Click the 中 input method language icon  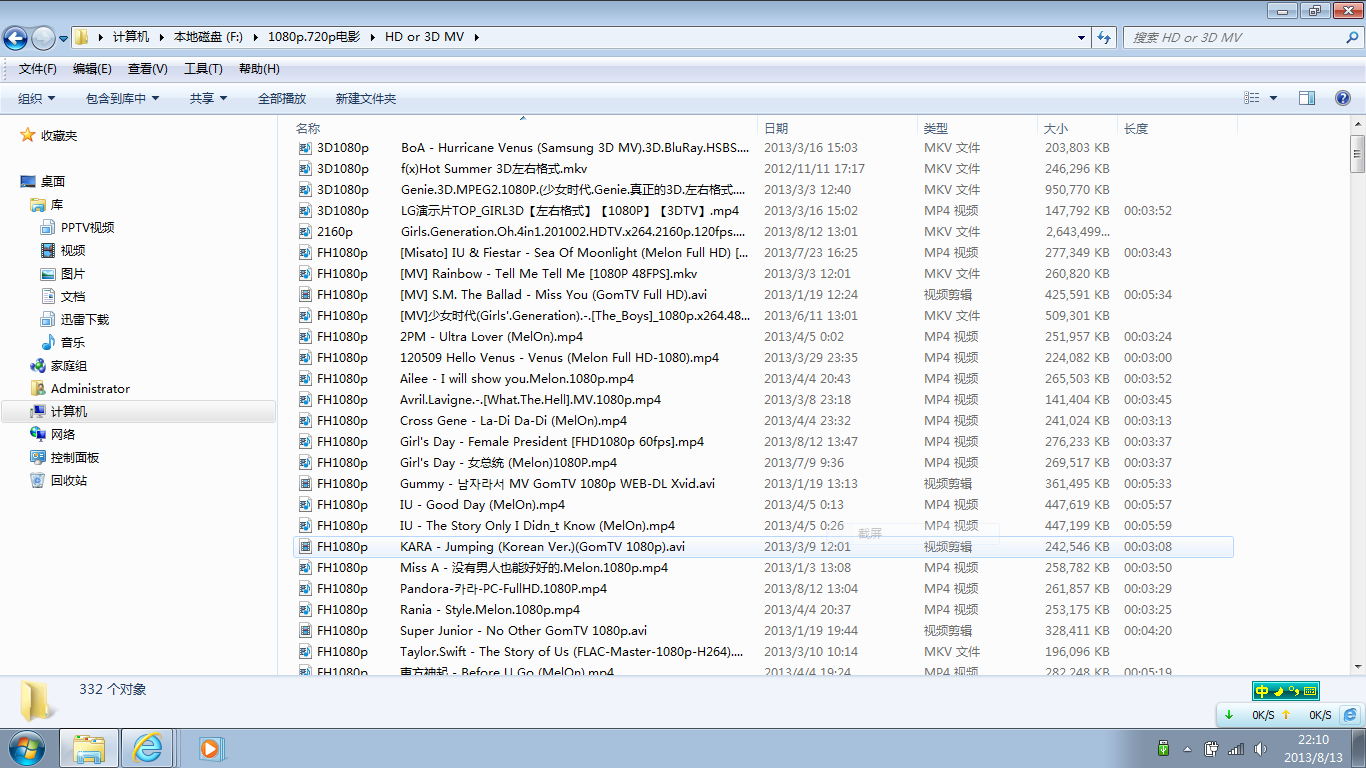1262,691
